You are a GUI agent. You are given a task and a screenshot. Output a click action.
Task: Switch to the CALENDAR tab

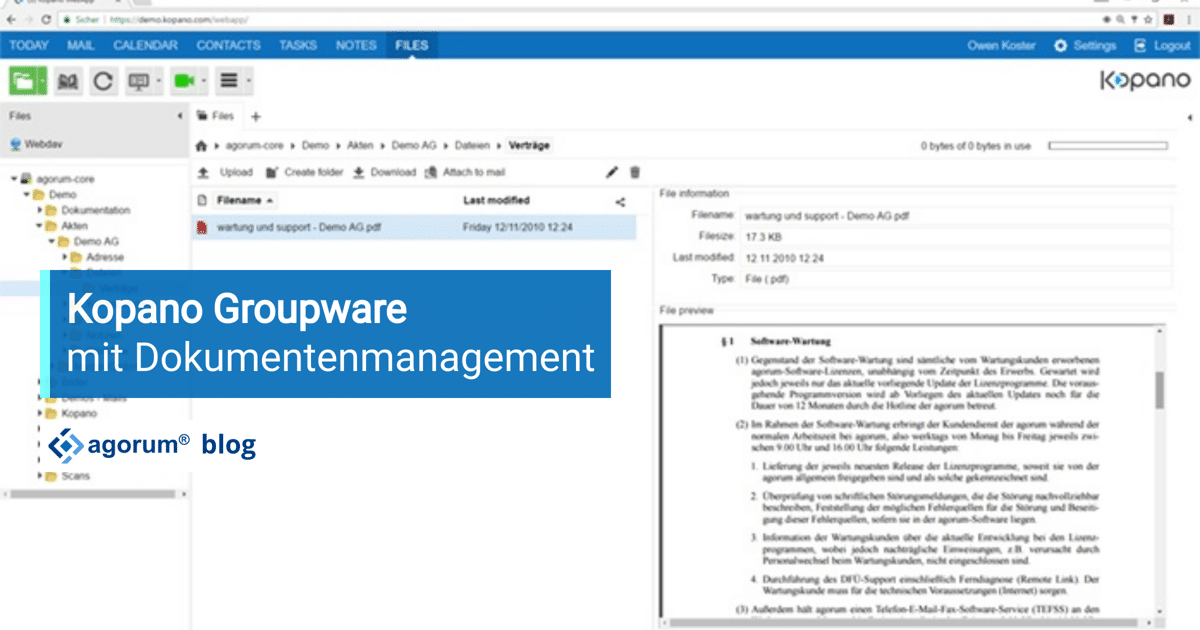[146, 46]
